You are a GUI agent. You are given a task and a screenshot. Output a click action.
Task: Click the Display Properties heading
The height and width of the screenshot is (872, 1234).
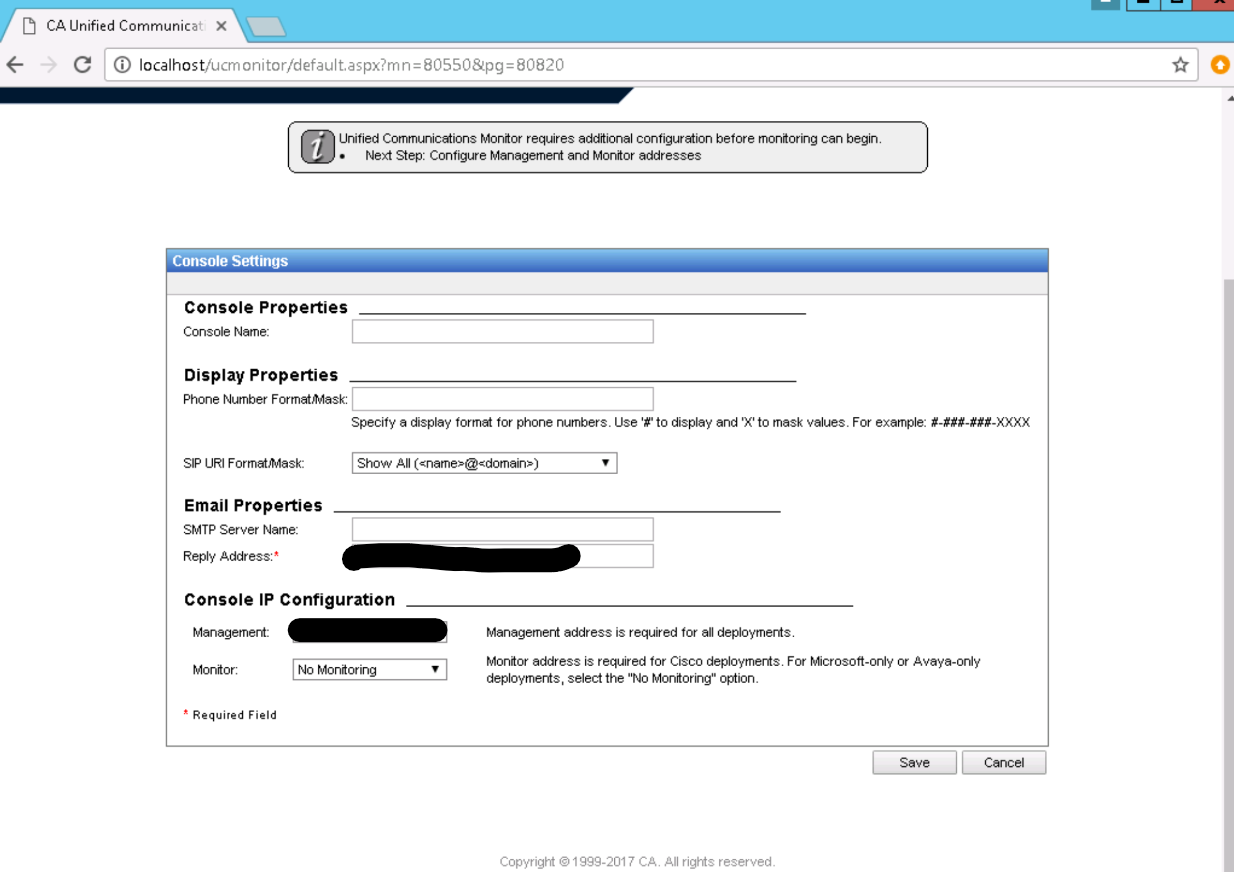pos(261,376)
